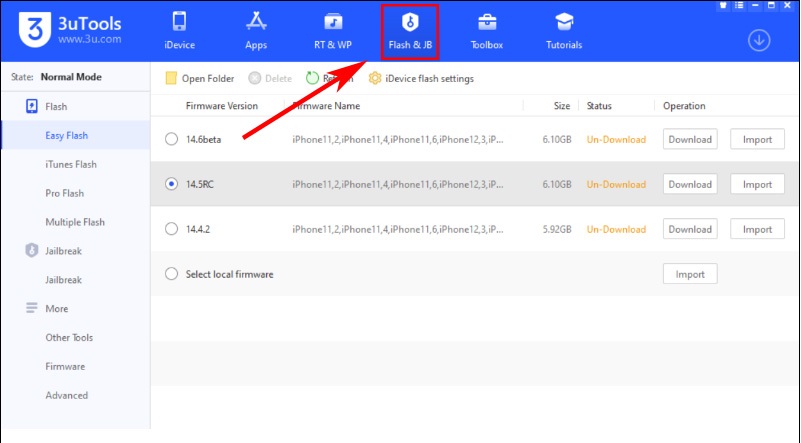Select the 14.5RC firmware radio button
Viewport: 801px width, 443px height.
coord(172,184)
